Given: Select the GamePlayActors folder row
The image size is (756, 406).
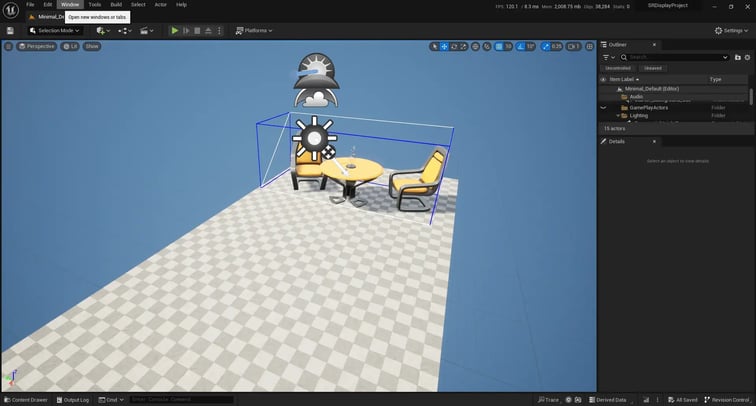Looking at the screenshot, I should pyautogui.click(x=675, y=108).
